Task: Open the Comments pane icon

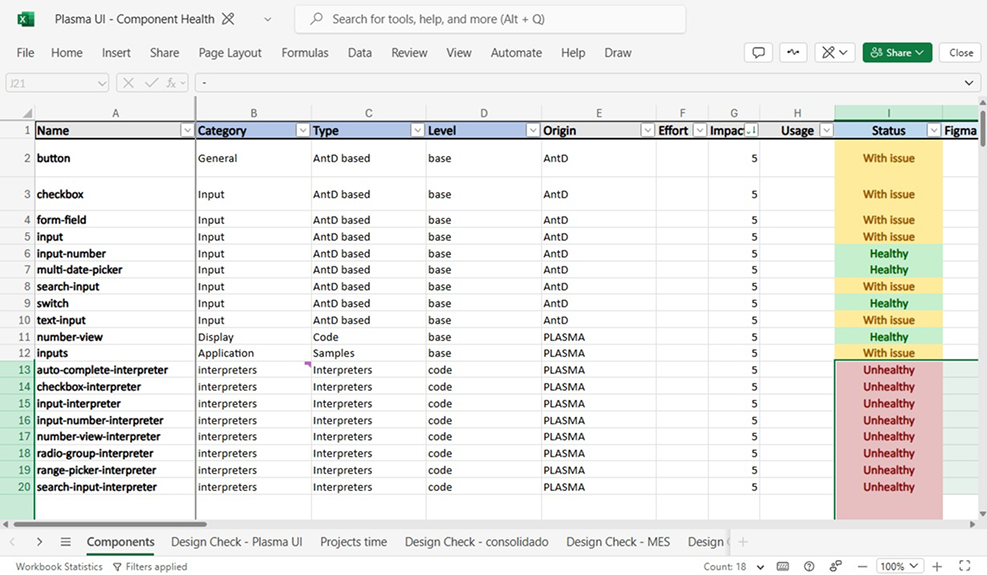Action: point(758,53)
